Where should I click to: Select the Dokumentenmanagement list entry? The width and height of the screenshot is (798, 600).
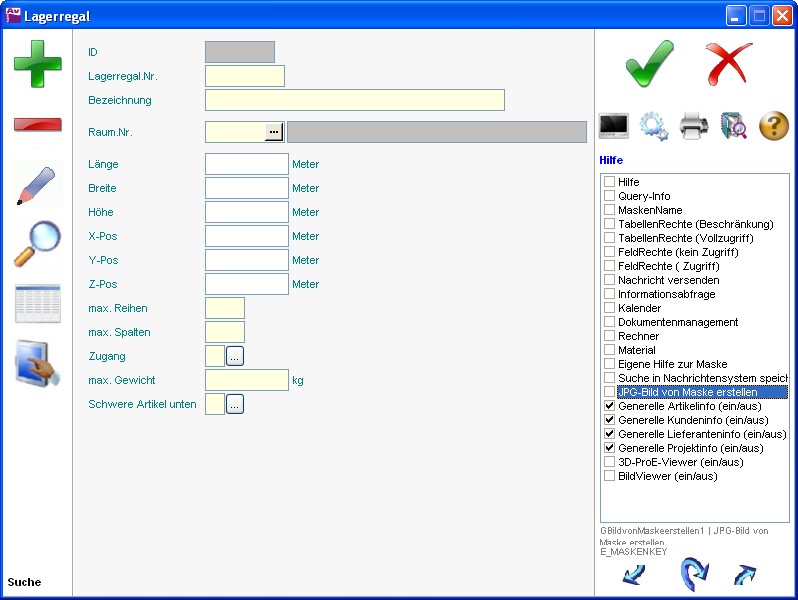click(677, 323)
